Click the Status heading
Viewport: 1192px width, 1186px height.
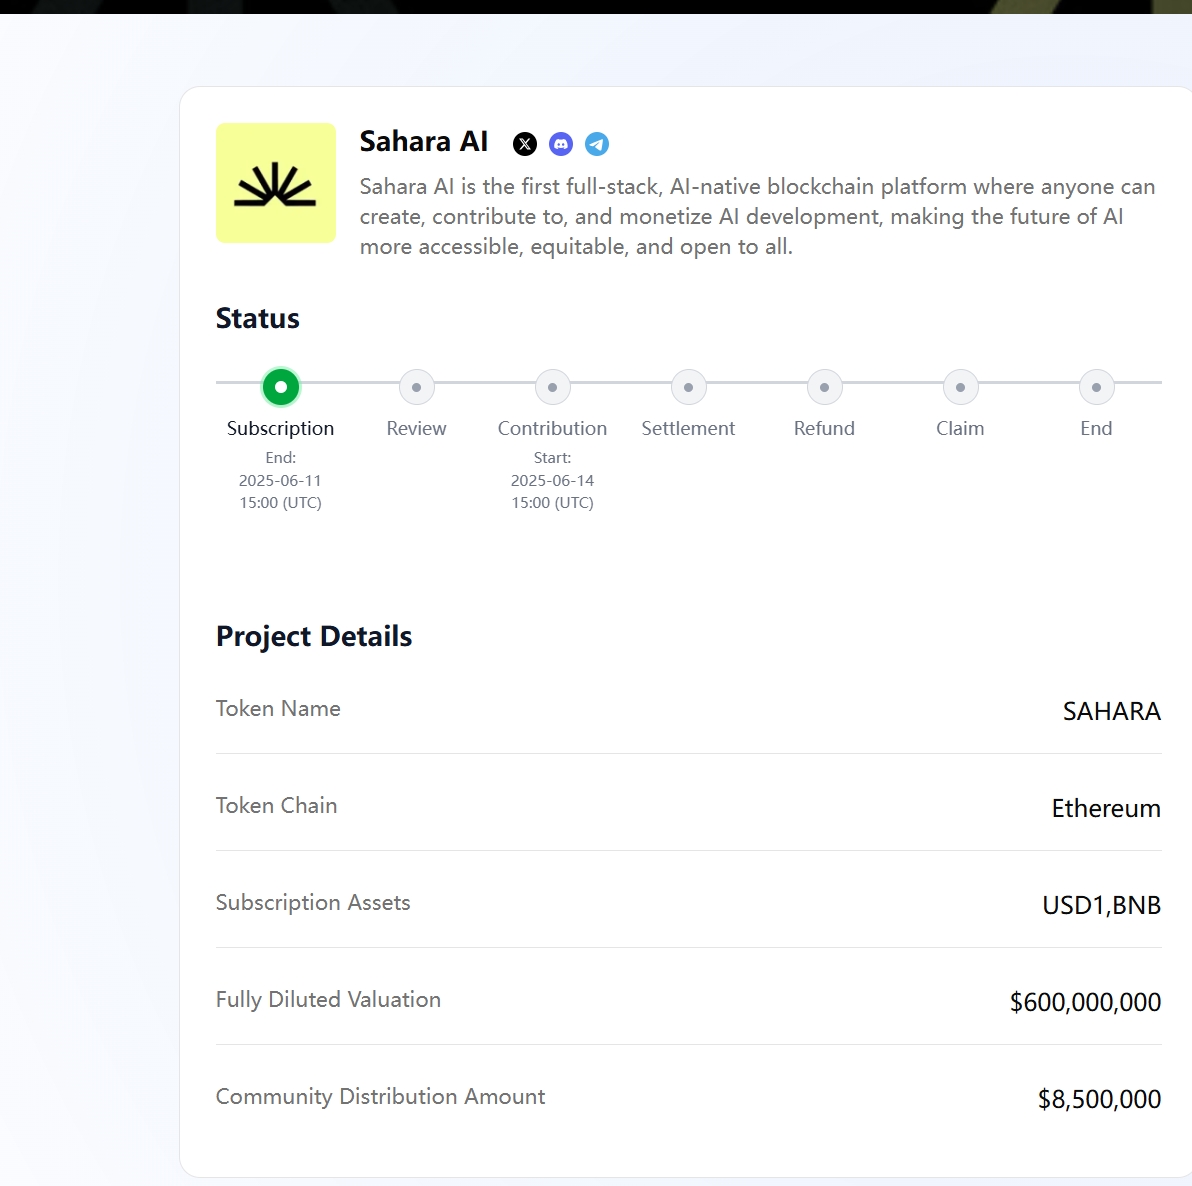[x=258, y=319]
